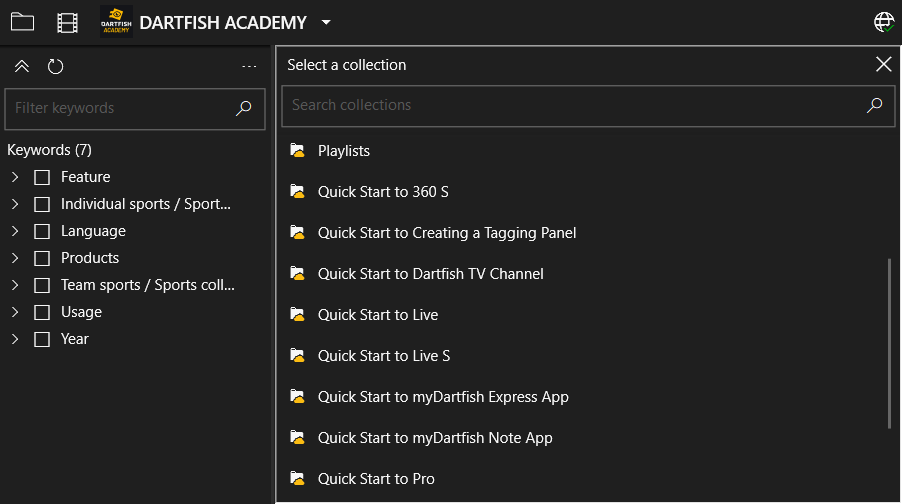Check the Feature checkbox
This screenshot has height=504, width=902.
42,177
